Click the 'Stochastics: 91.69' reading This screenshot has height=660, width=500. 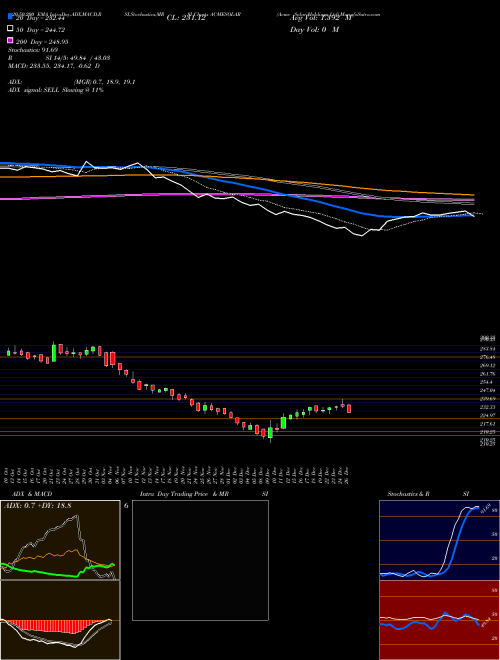(33, 50)
